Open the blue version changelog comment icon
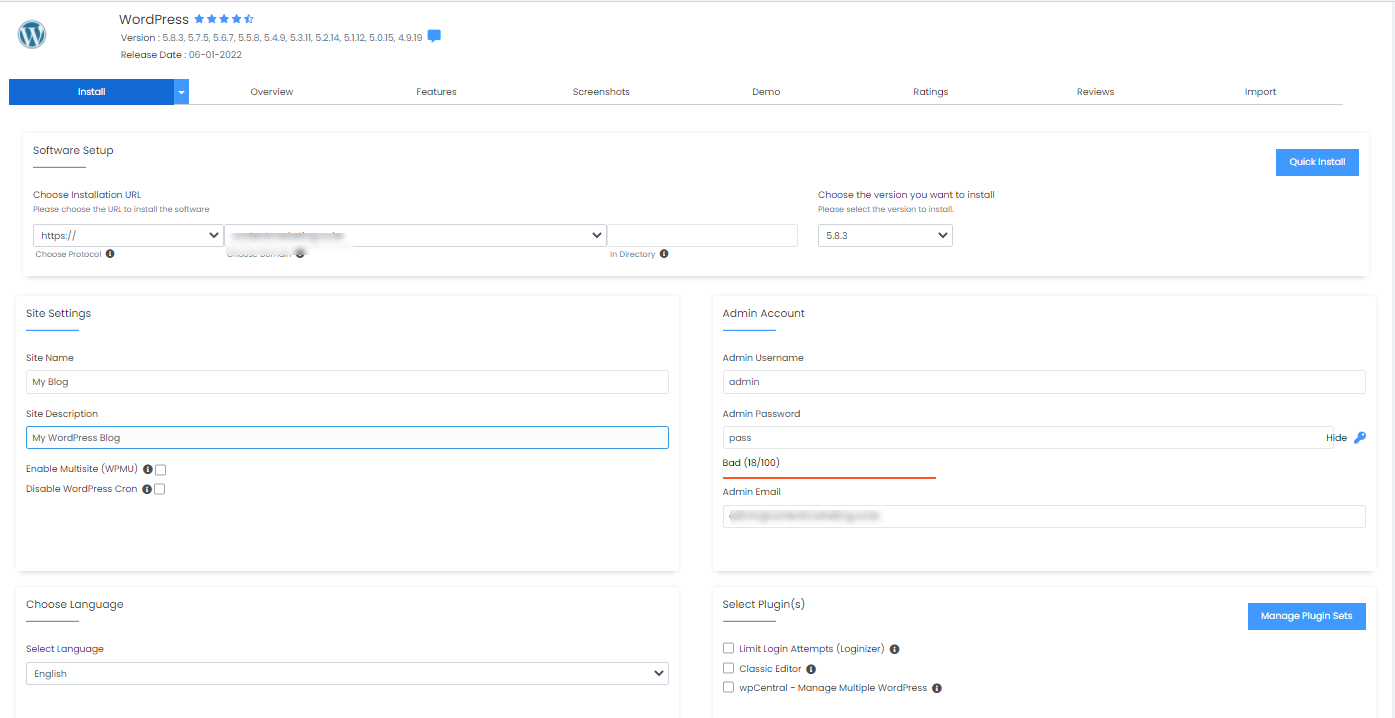The image size is (1395, 718). pyautogui.click(x=434, y=36)
